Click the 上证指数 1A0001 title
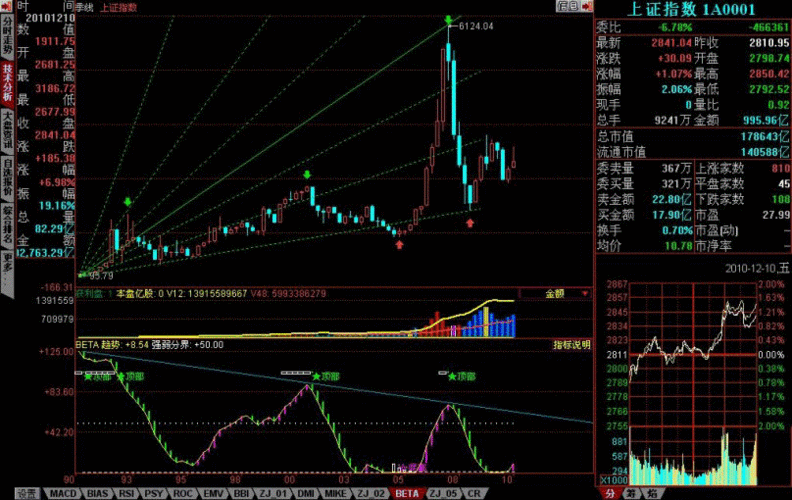Image resolution: width=792 pixels, height=500 pixels. (691, 9)
